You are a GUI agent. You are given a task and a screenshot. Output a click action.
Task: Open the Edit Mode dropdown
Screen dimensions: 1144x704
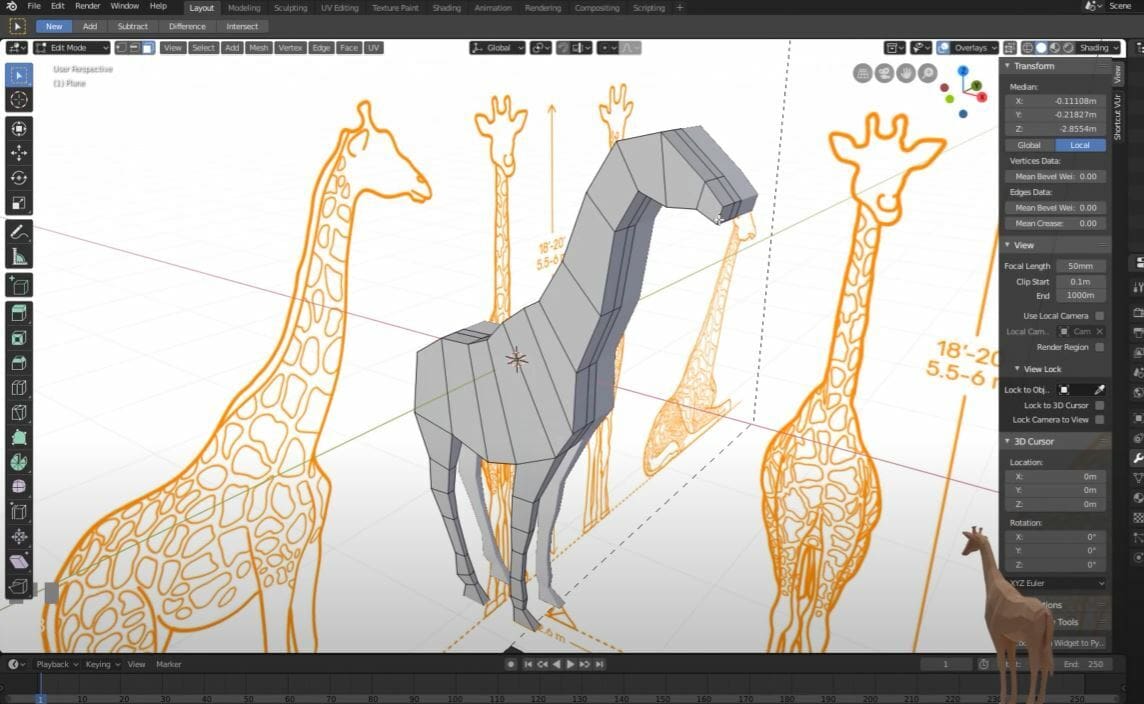click(x=72, y=47)
